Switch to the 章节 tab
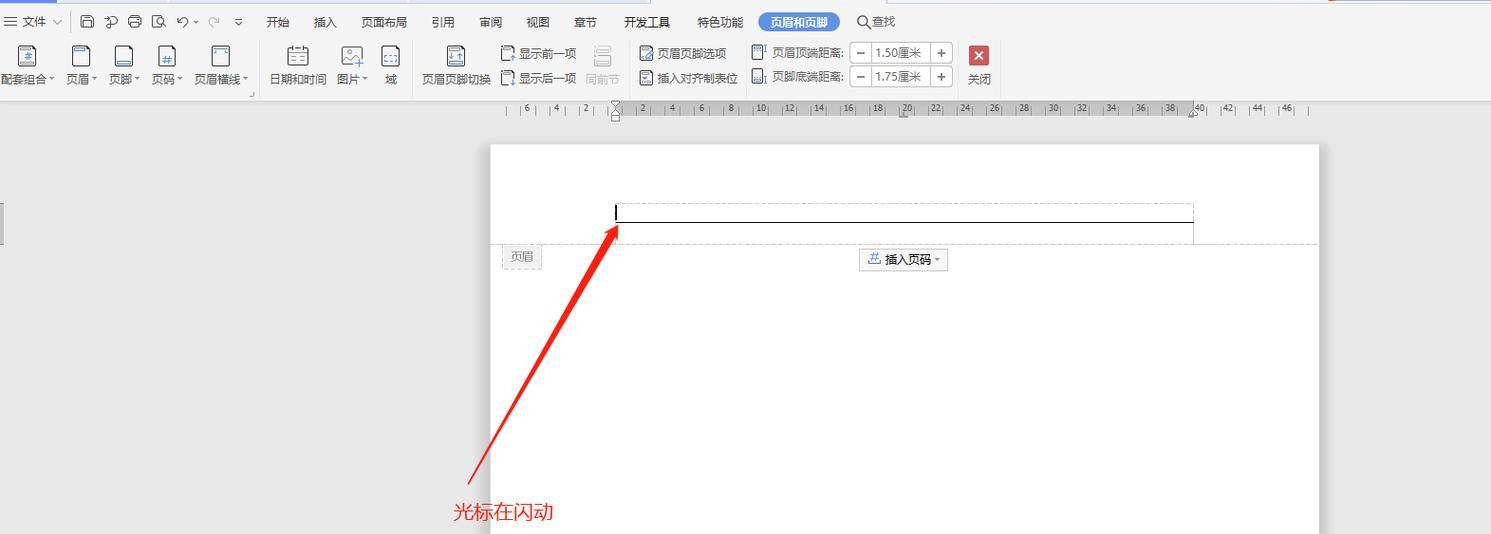1491x534 pixels. (x=585, y=22)
